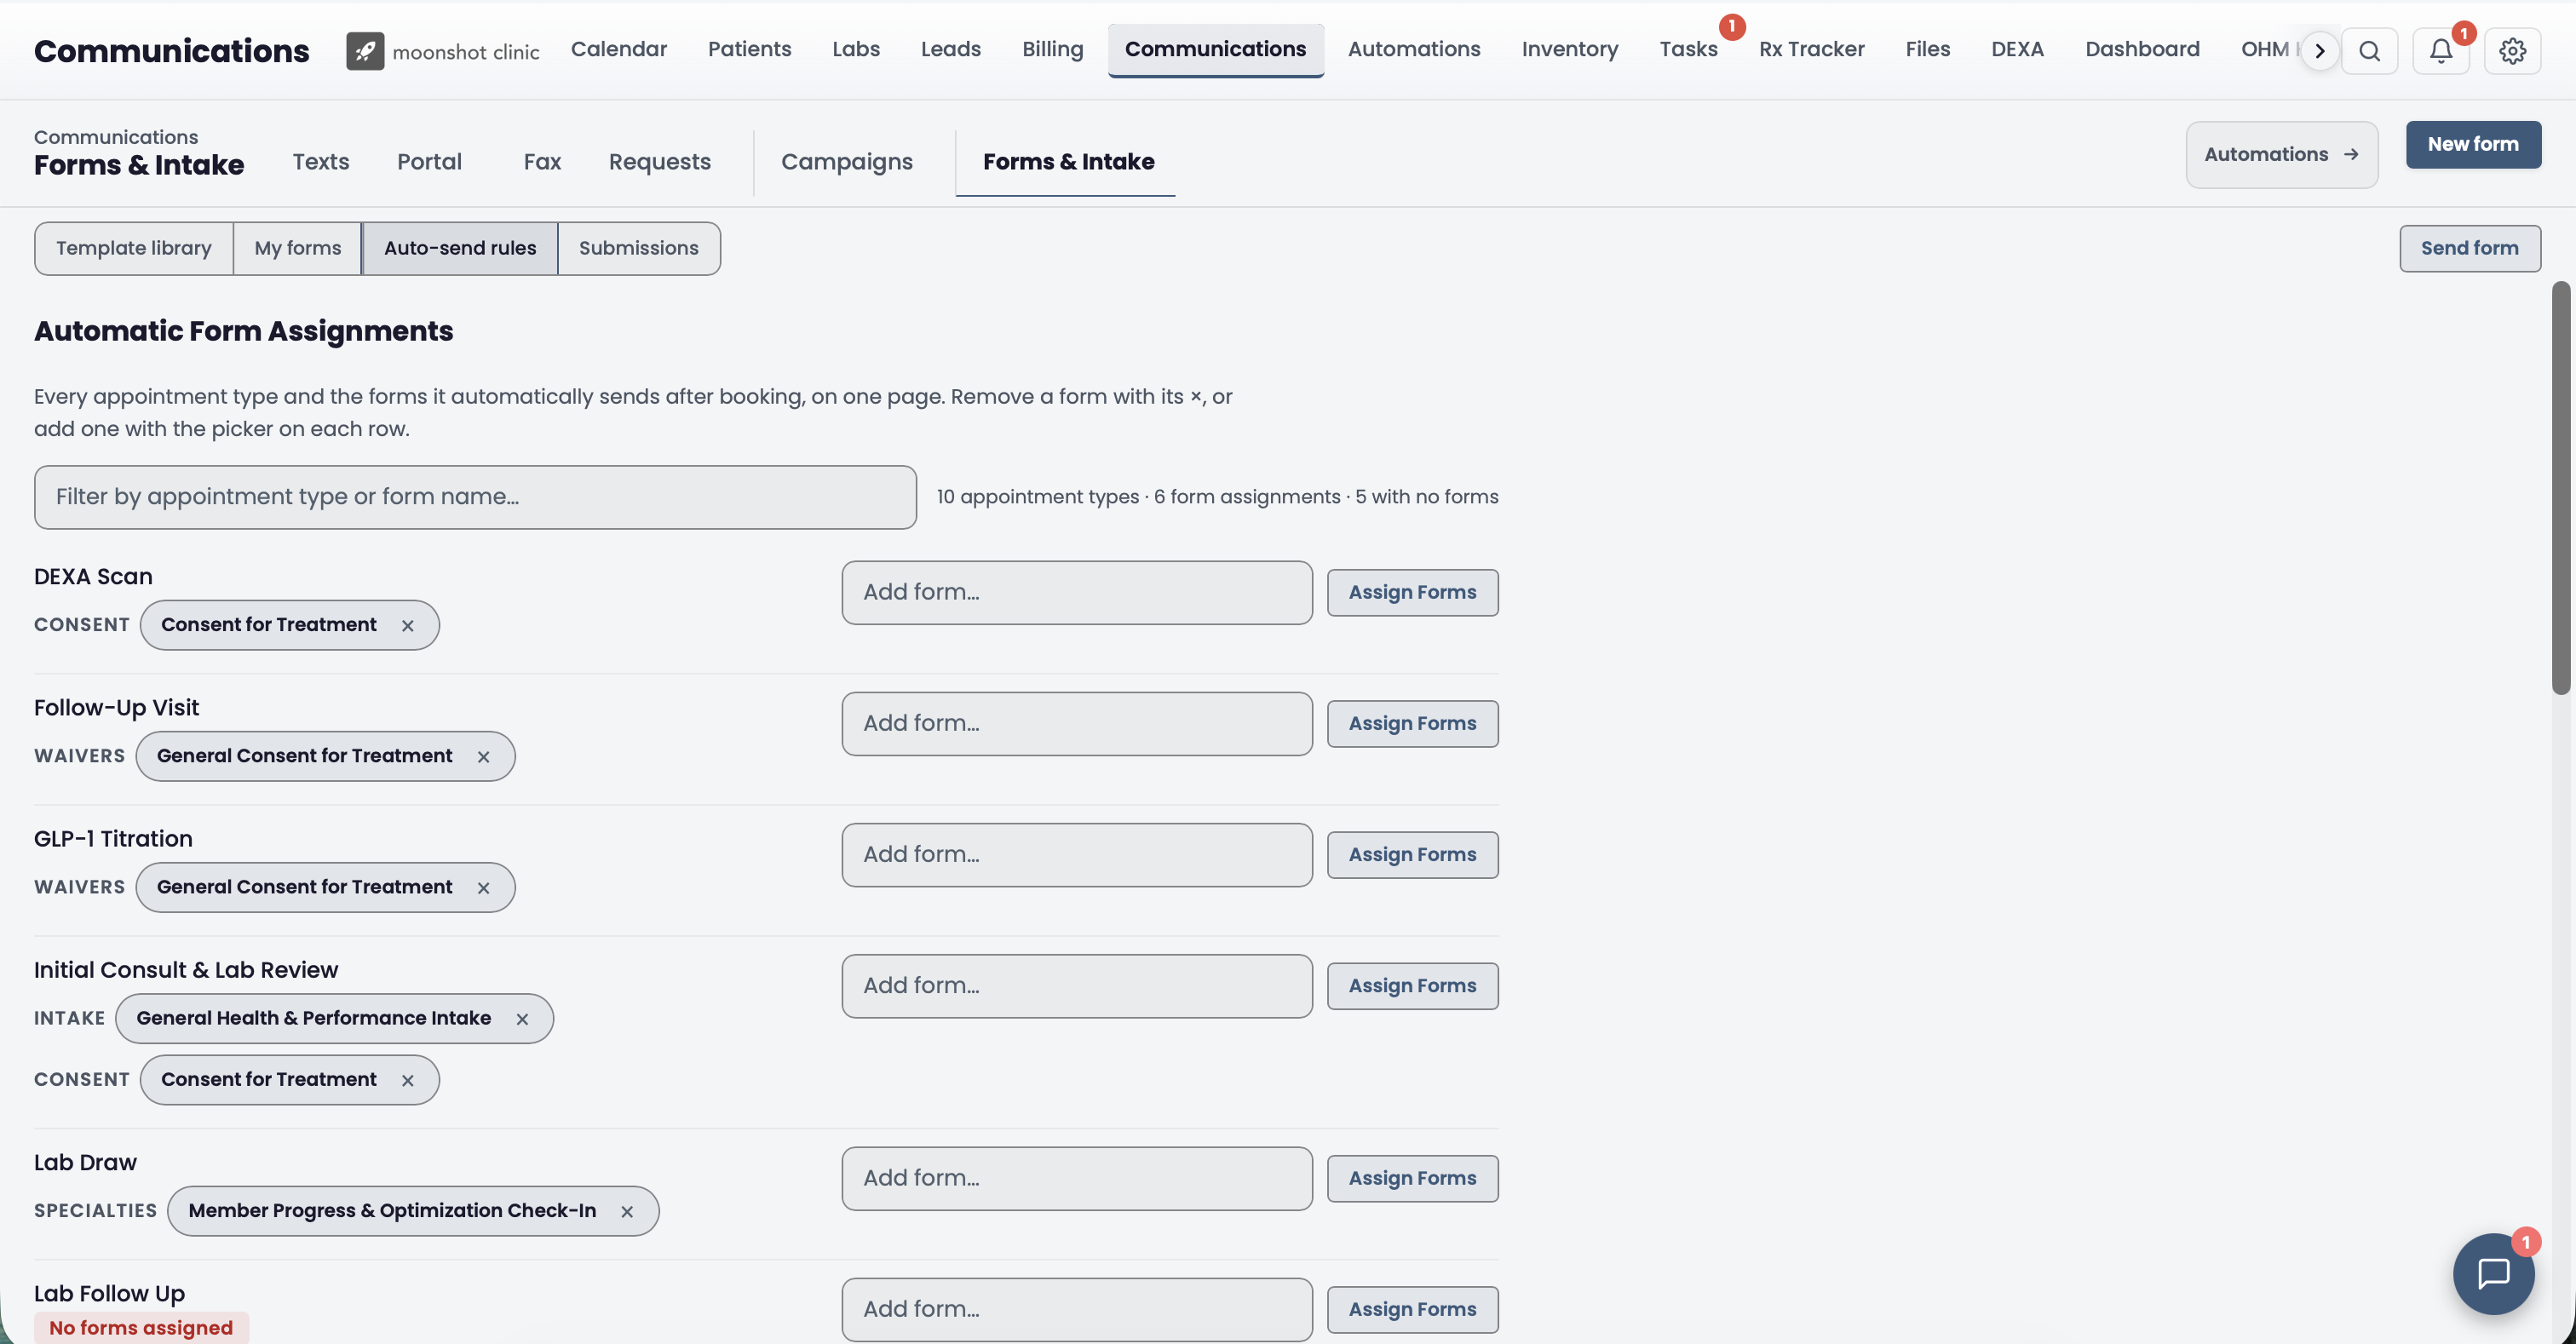The image size is (2576, 1344).
Task: Open Calendar in top navigation
Action: pyautogui.click(x=619, y=49)
